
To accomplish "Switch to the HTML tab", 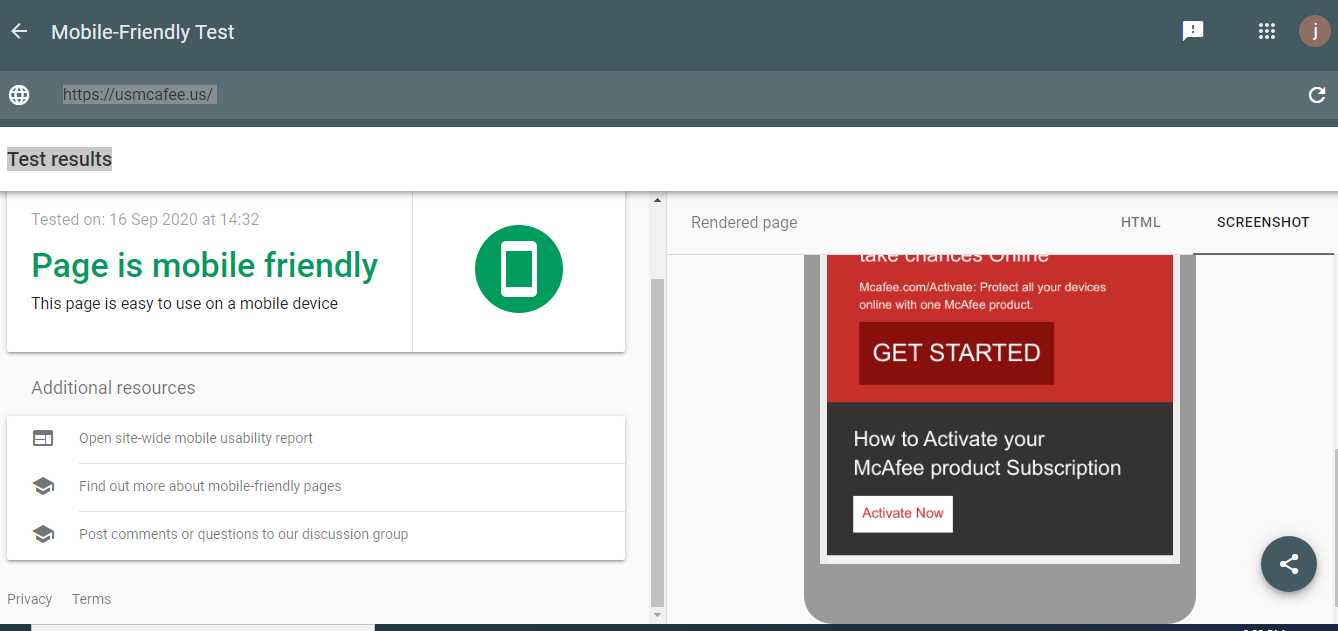I will point(1140,222).
